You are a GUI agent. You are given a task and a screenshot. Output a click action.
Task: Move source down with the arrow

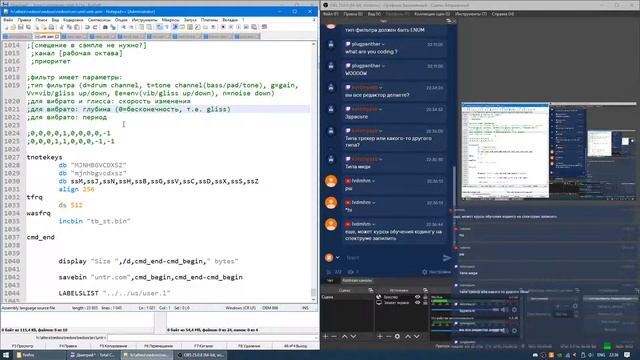point(417,336)
